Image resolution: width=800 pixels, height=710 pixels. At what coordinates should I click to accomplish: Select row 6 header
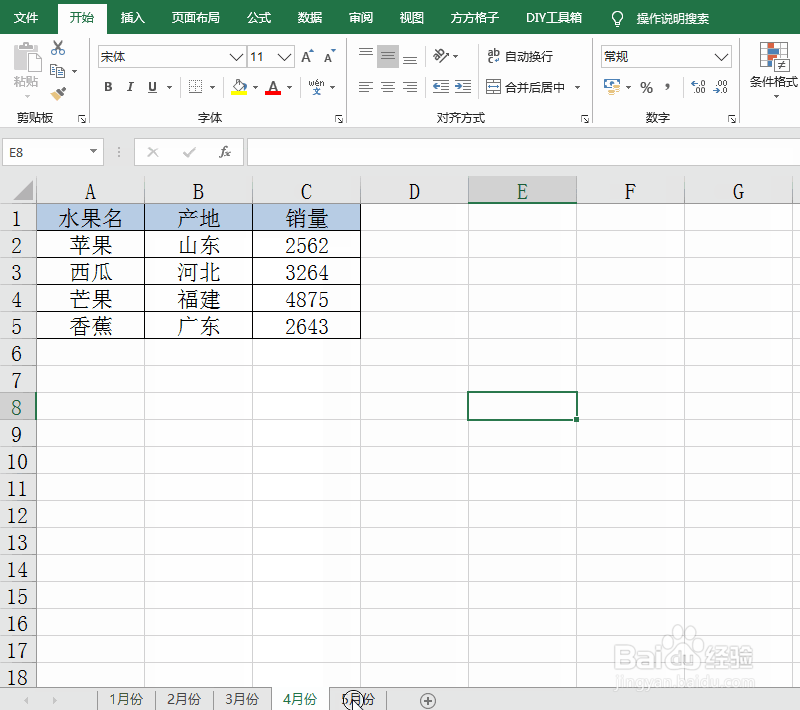pos(17,353)
